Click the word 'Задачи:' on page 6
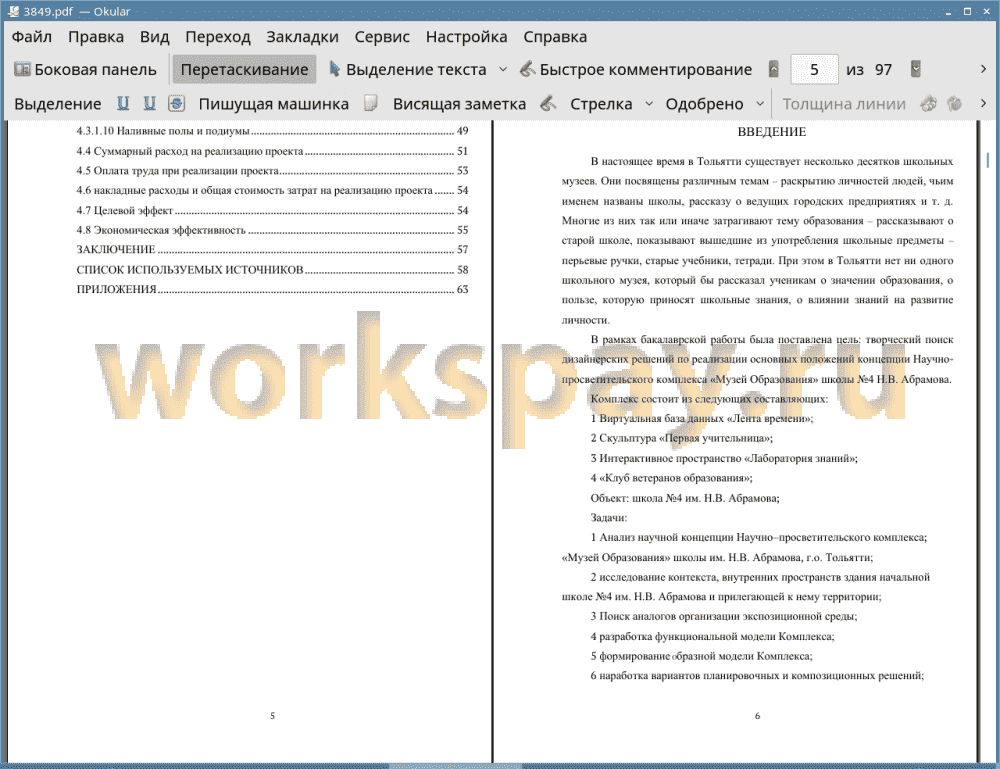This screenshot has height=769, width=1000. coord(608,518)
